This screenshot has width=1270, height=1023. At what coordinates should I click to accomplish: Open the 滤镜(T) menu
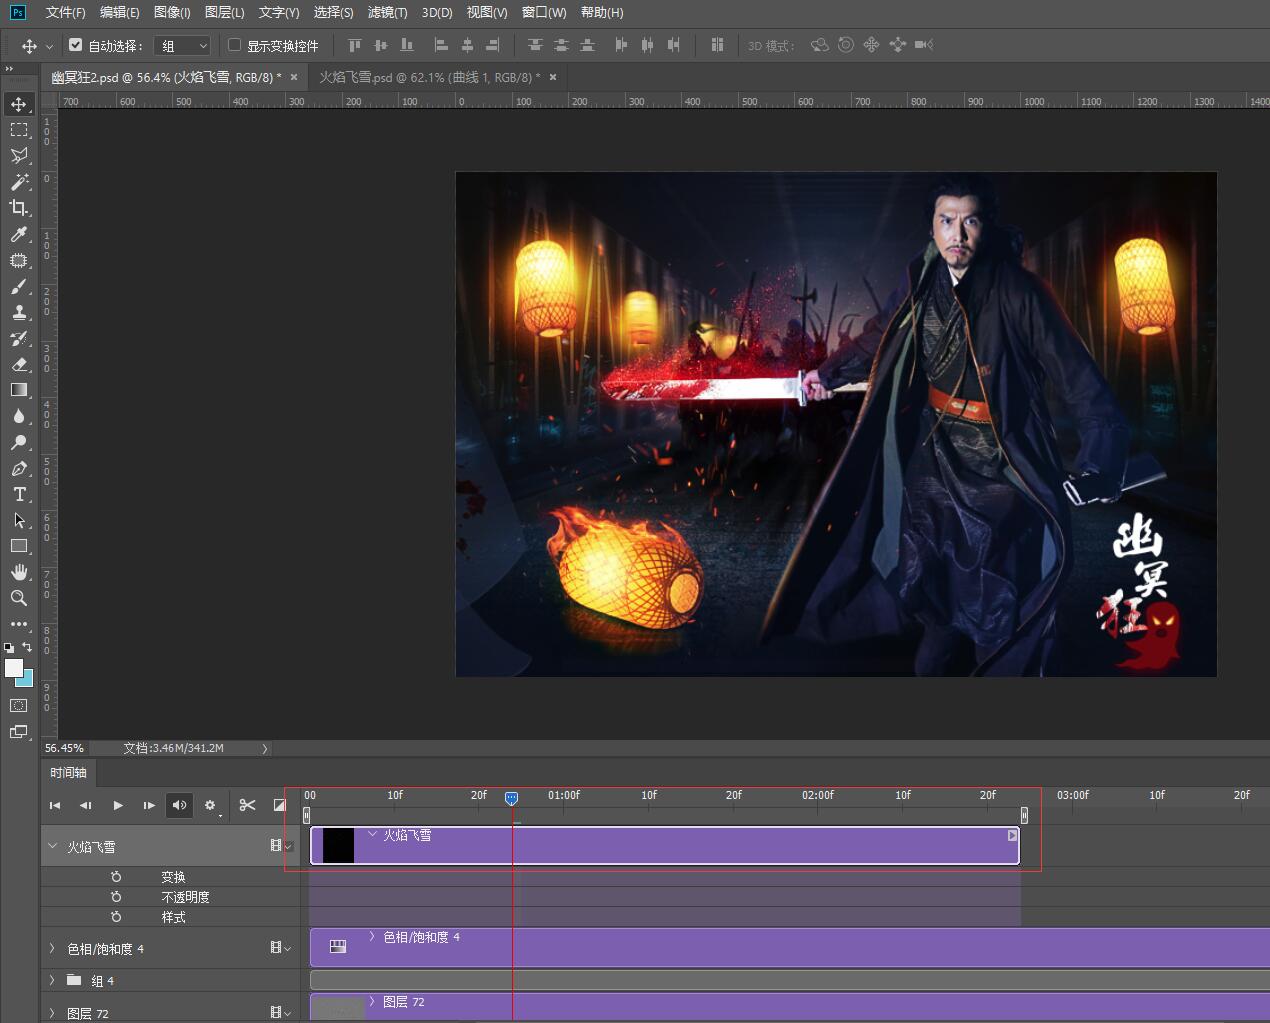tap(387, 12)
